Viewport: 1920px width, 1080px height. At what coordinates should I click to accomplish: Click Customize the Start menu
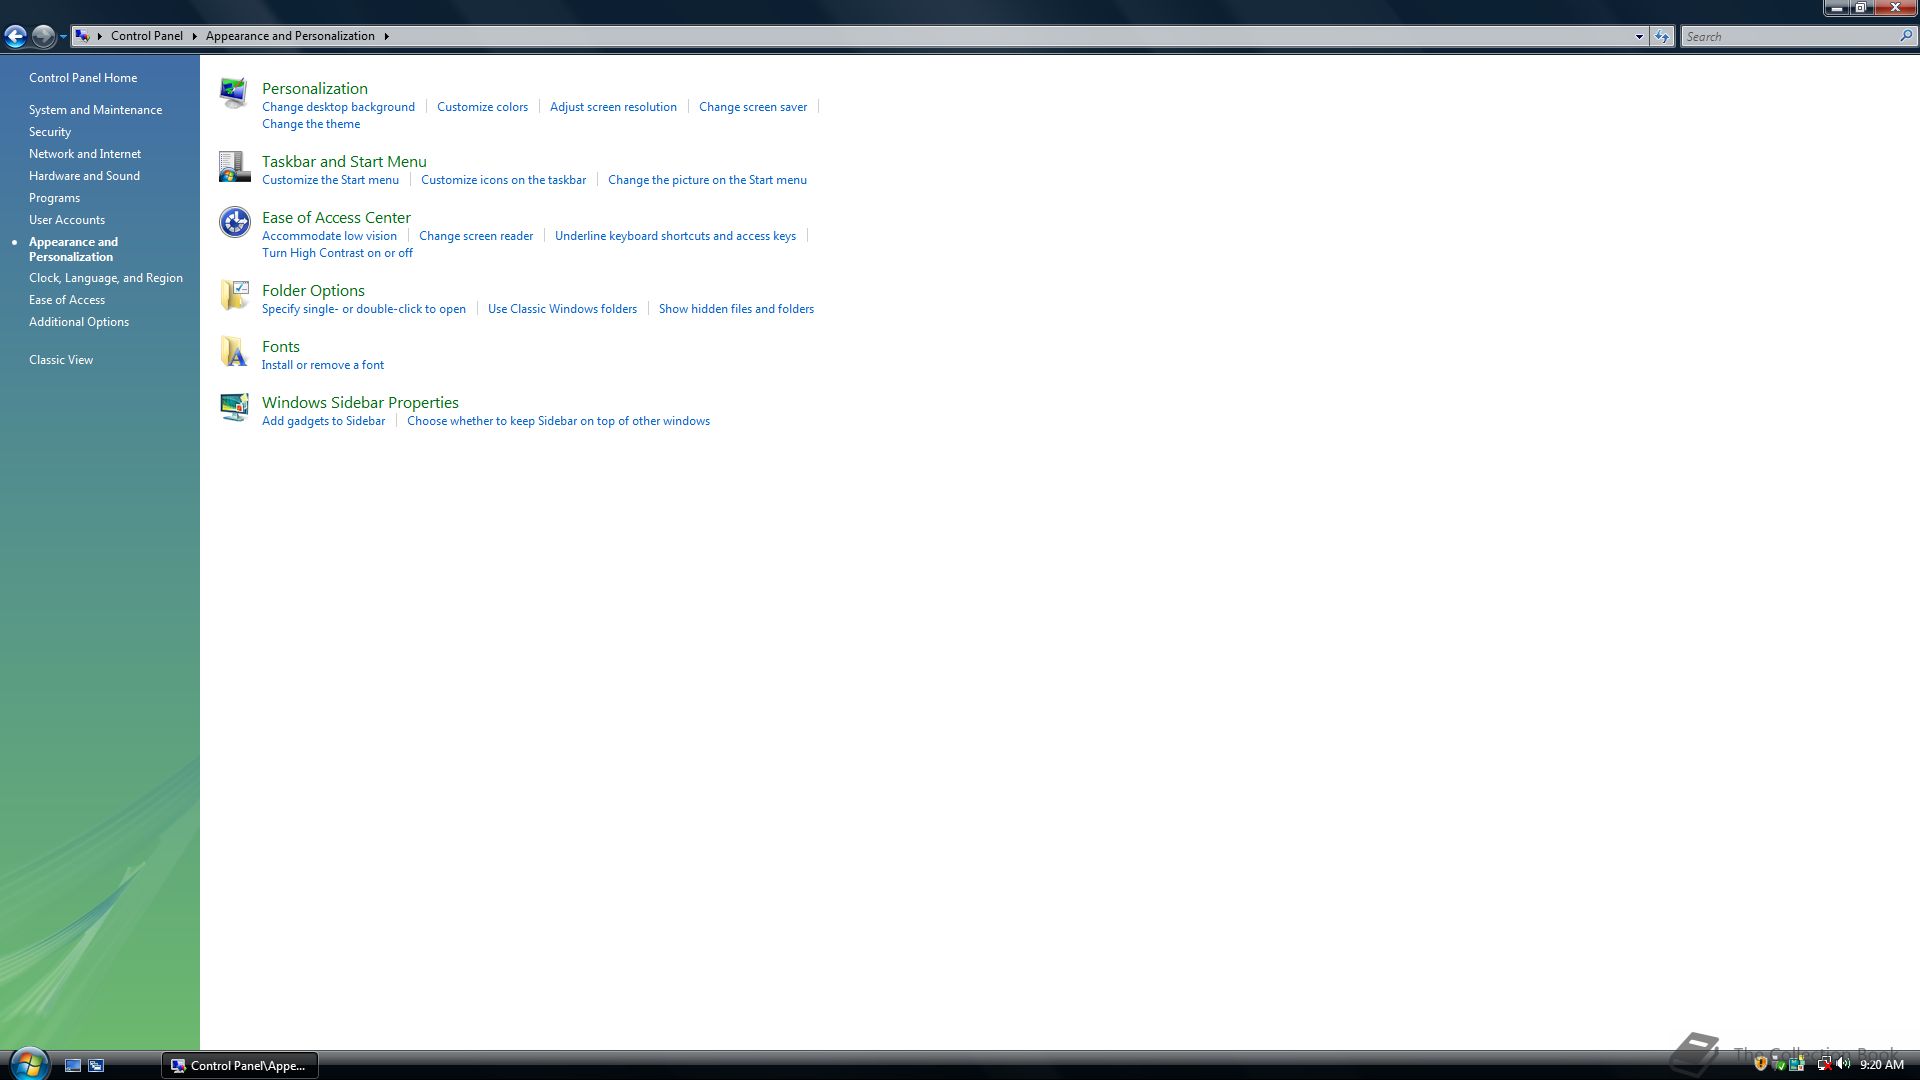(x=330, y=180)
